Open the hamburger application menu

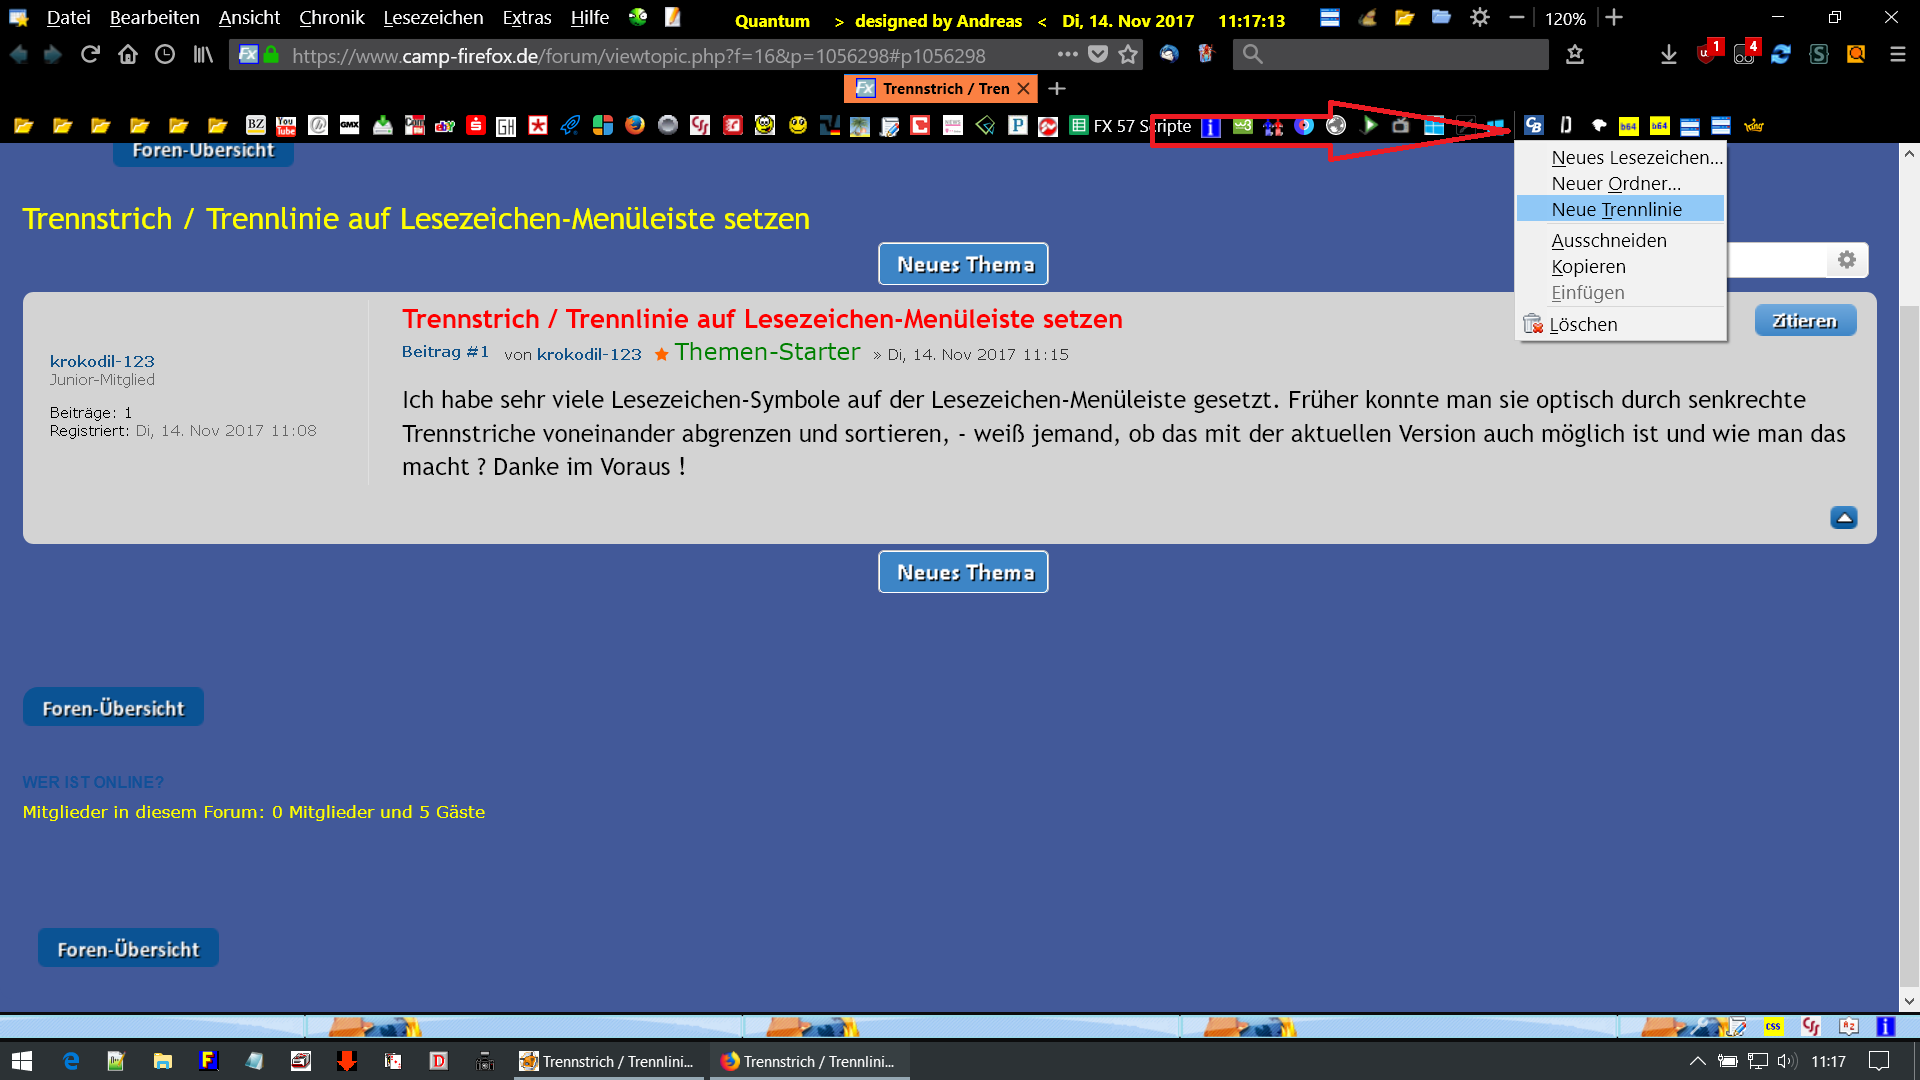(x=1897, y=55)
